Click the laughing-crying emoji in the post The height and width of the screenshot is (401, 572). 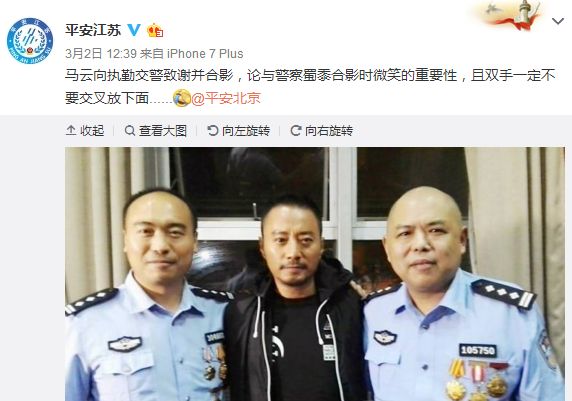[182, 98]
